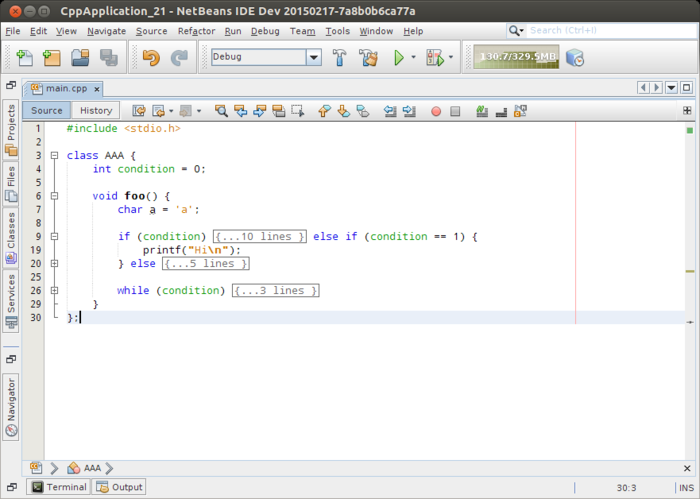Image resolution: width=700 pixels, height=499 pixels.
Task: Click the New Project toolbar icon
Action: click(52, 58)
